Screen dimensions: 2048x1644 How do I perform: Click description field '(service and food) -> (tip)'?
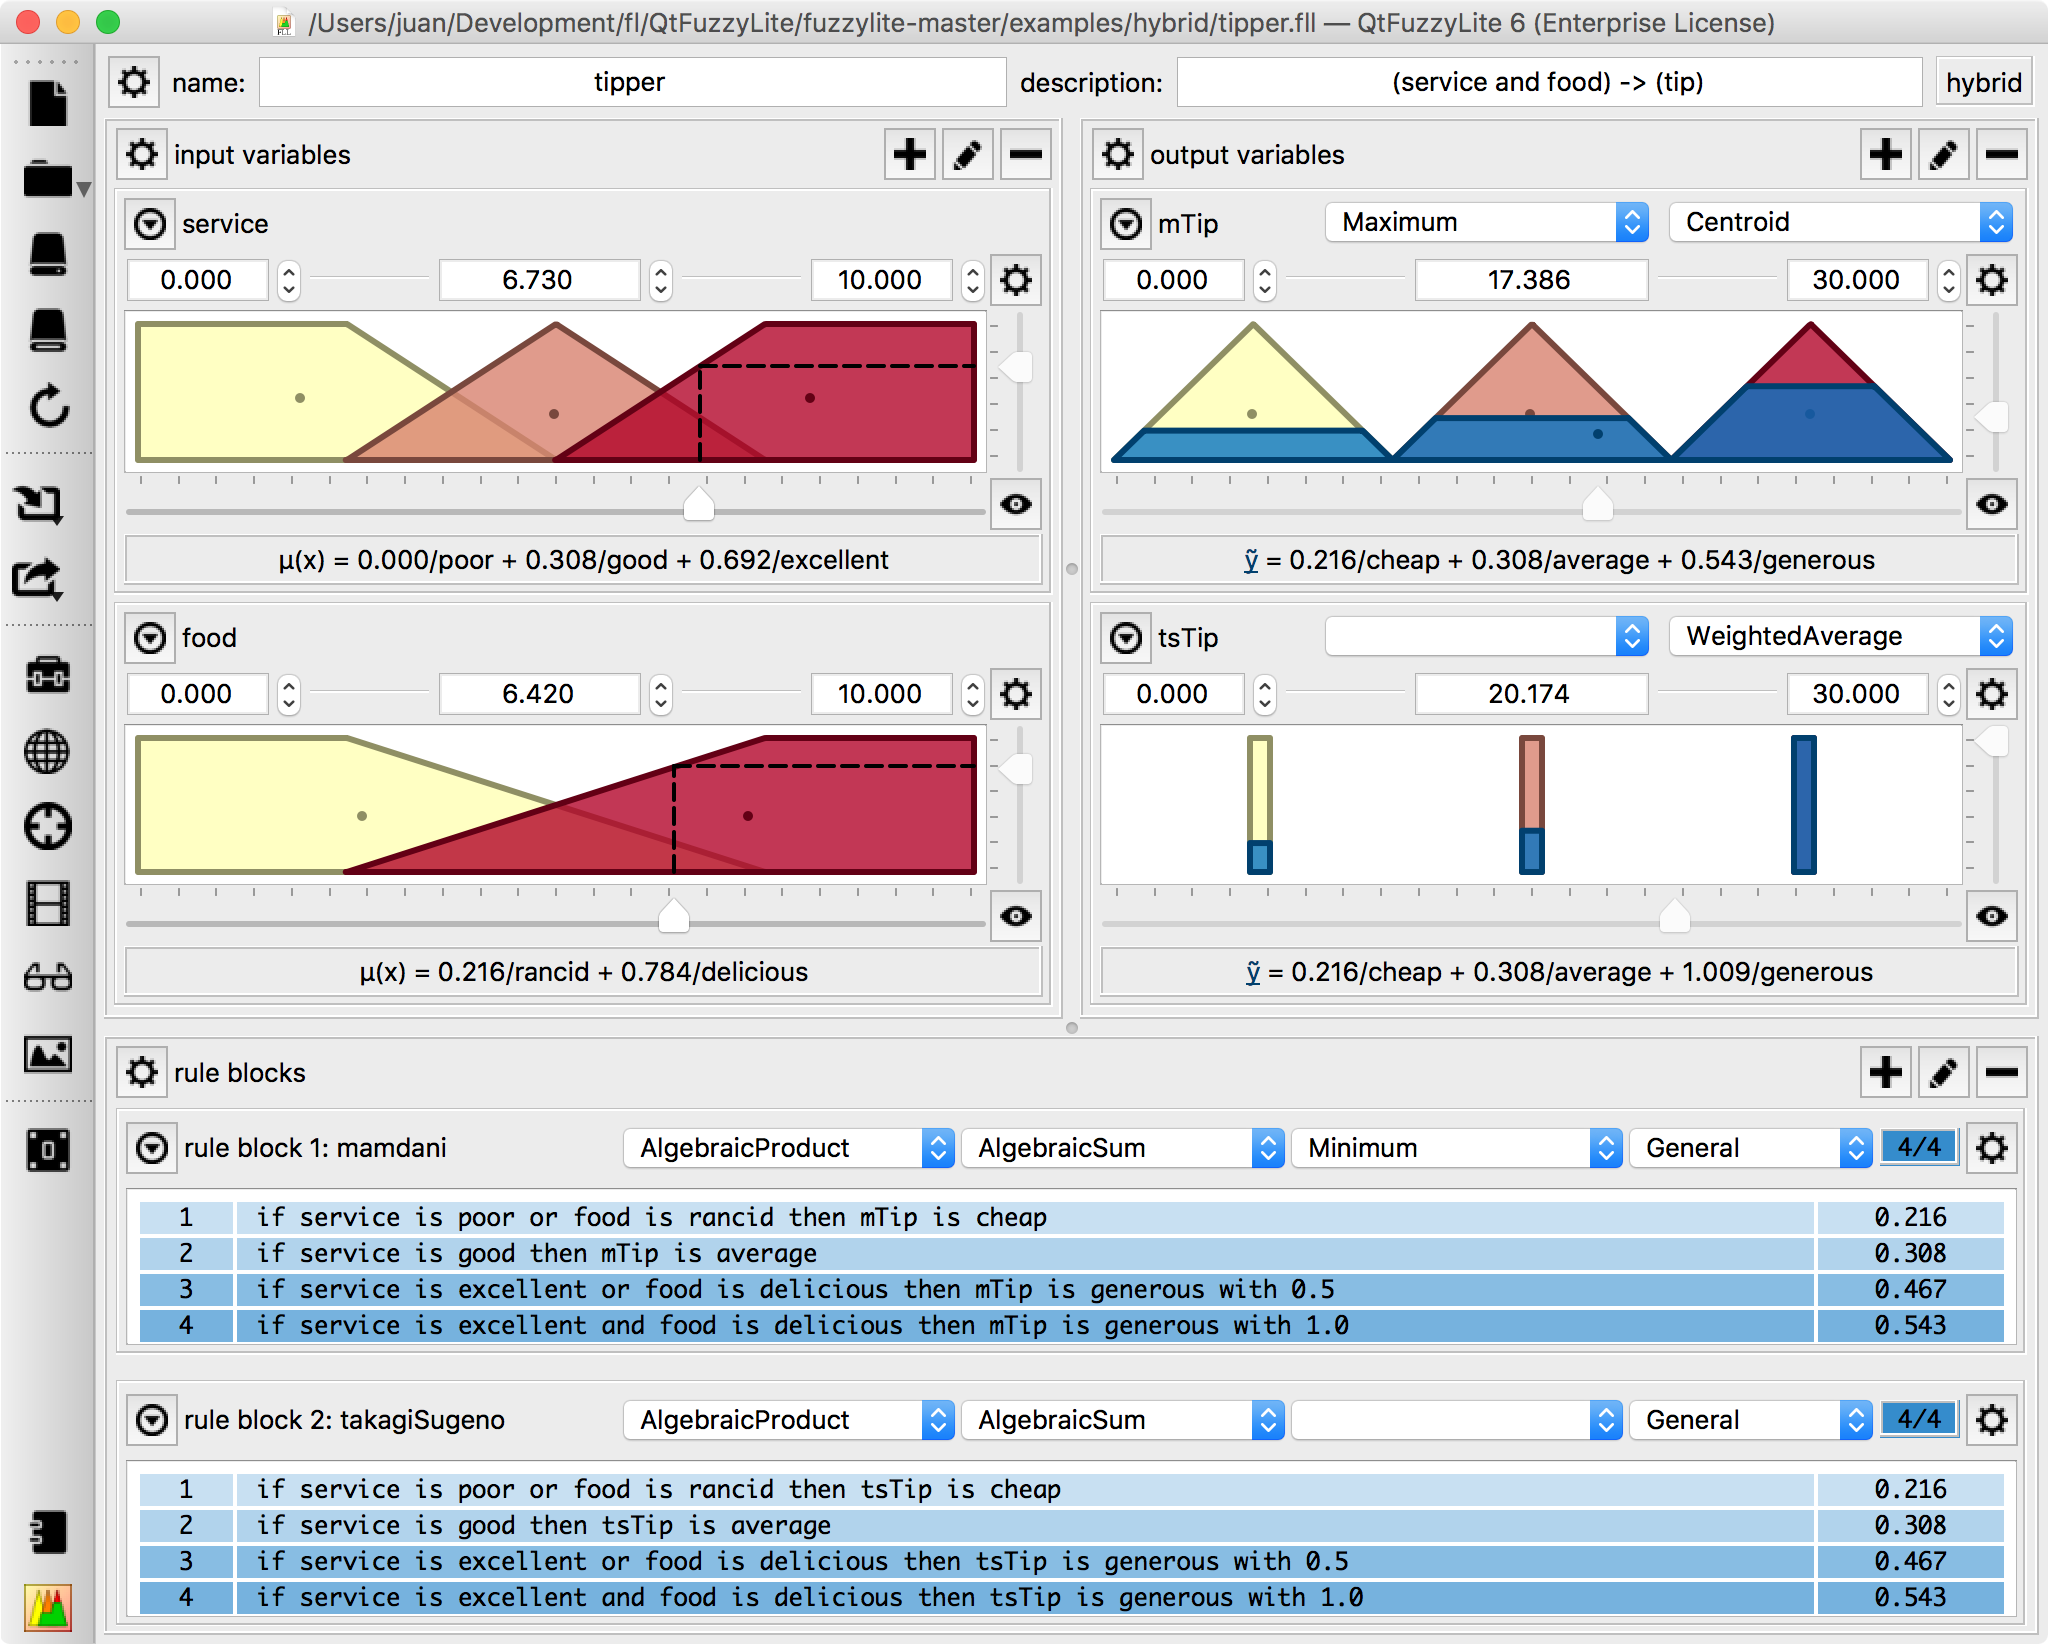click(1549, 82)
